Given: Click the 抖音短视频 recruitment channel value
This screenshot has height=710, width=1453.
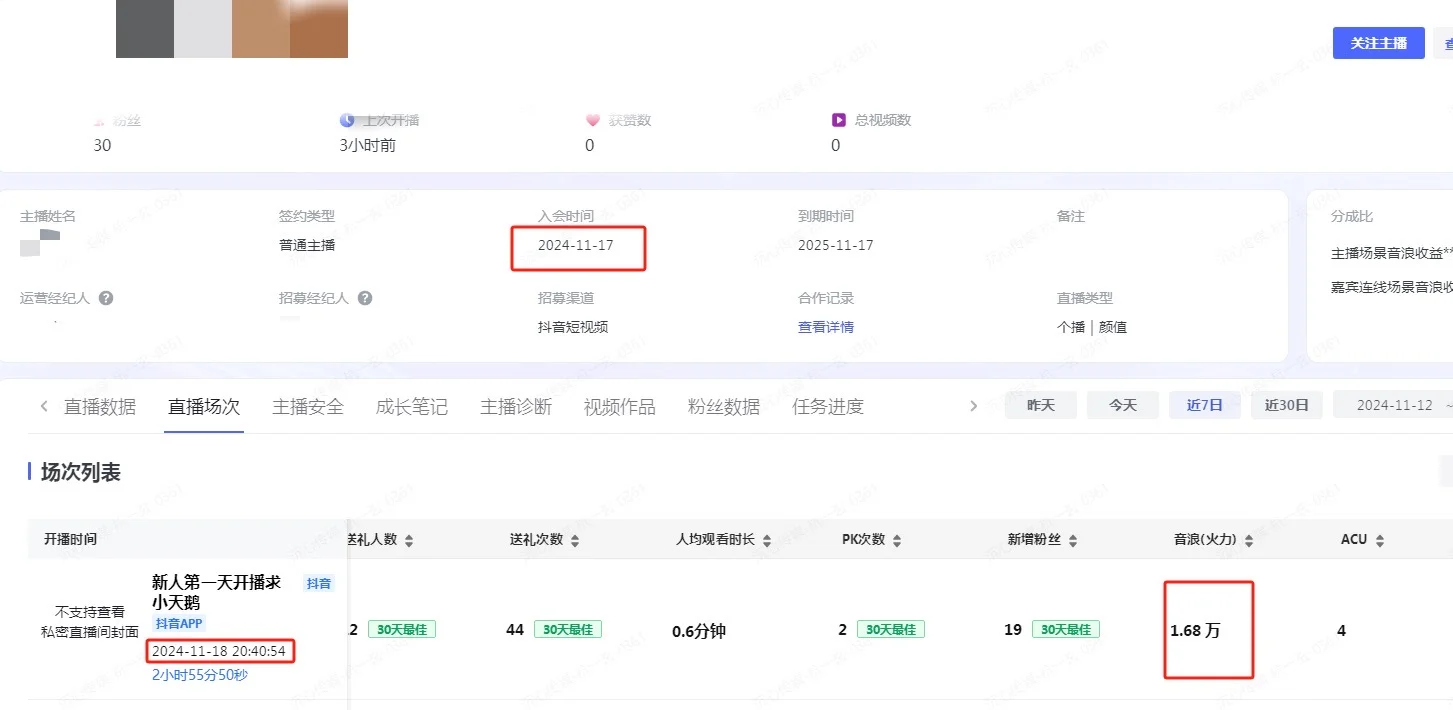Looking at the screenshot, I should coord(573,327).
